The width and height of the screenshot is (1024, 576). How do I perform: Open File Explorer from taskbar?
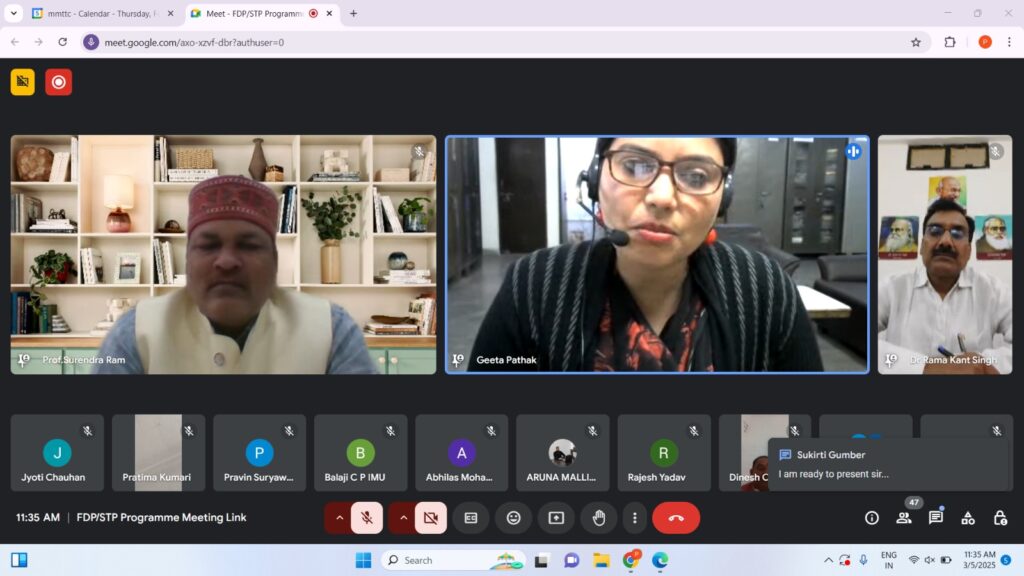pos(601,560)
